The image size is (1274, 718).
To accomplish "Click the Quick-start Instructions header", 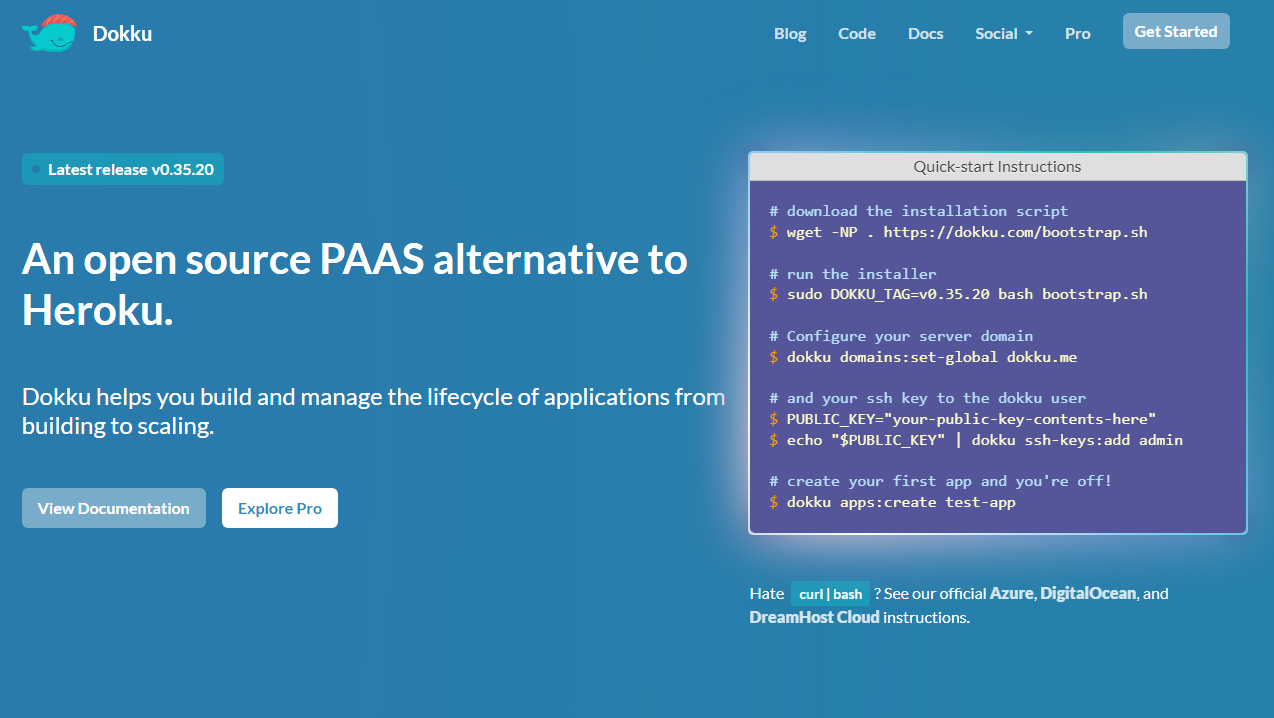I will [997, 166].
